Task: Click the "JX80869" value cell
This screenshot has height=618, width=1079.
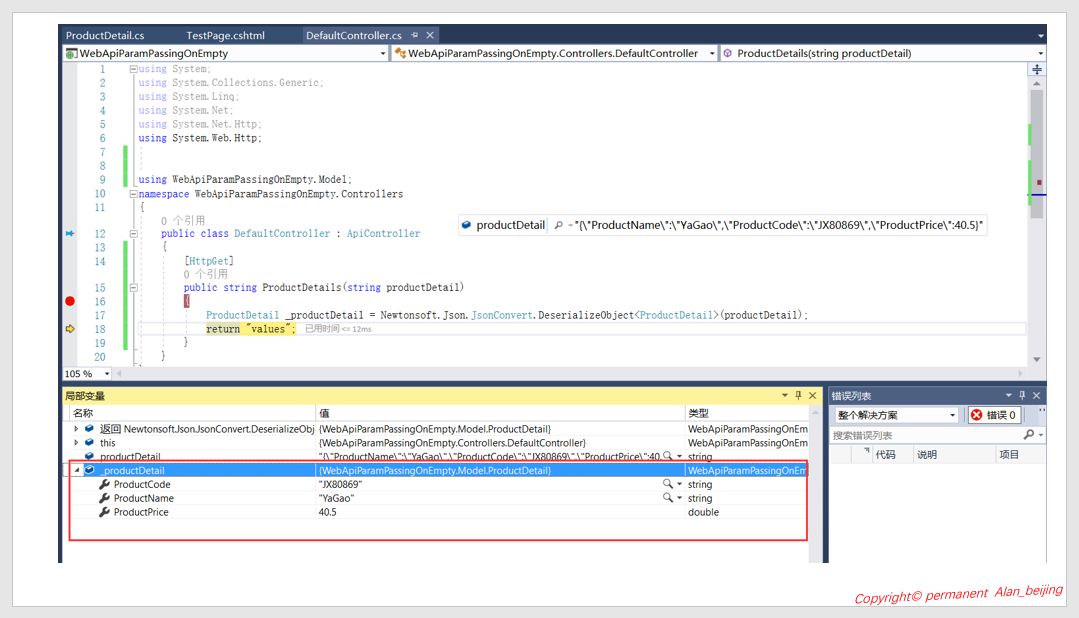Action: [x=340, y=484]
